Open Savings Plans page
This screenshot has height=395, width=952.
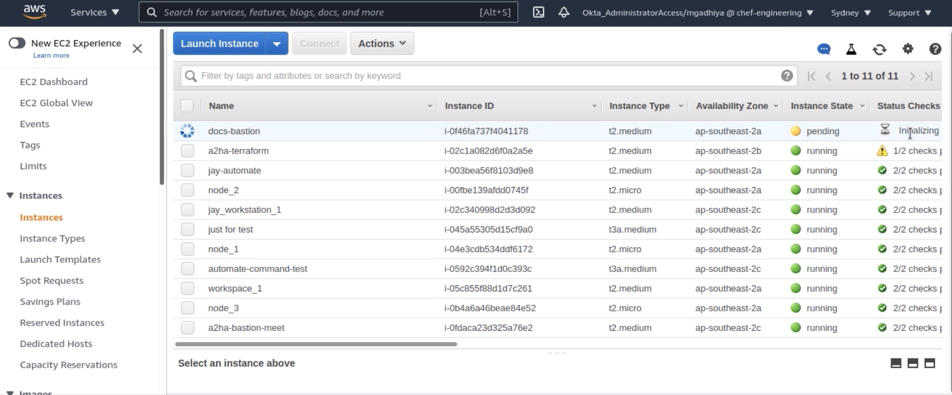50,302
